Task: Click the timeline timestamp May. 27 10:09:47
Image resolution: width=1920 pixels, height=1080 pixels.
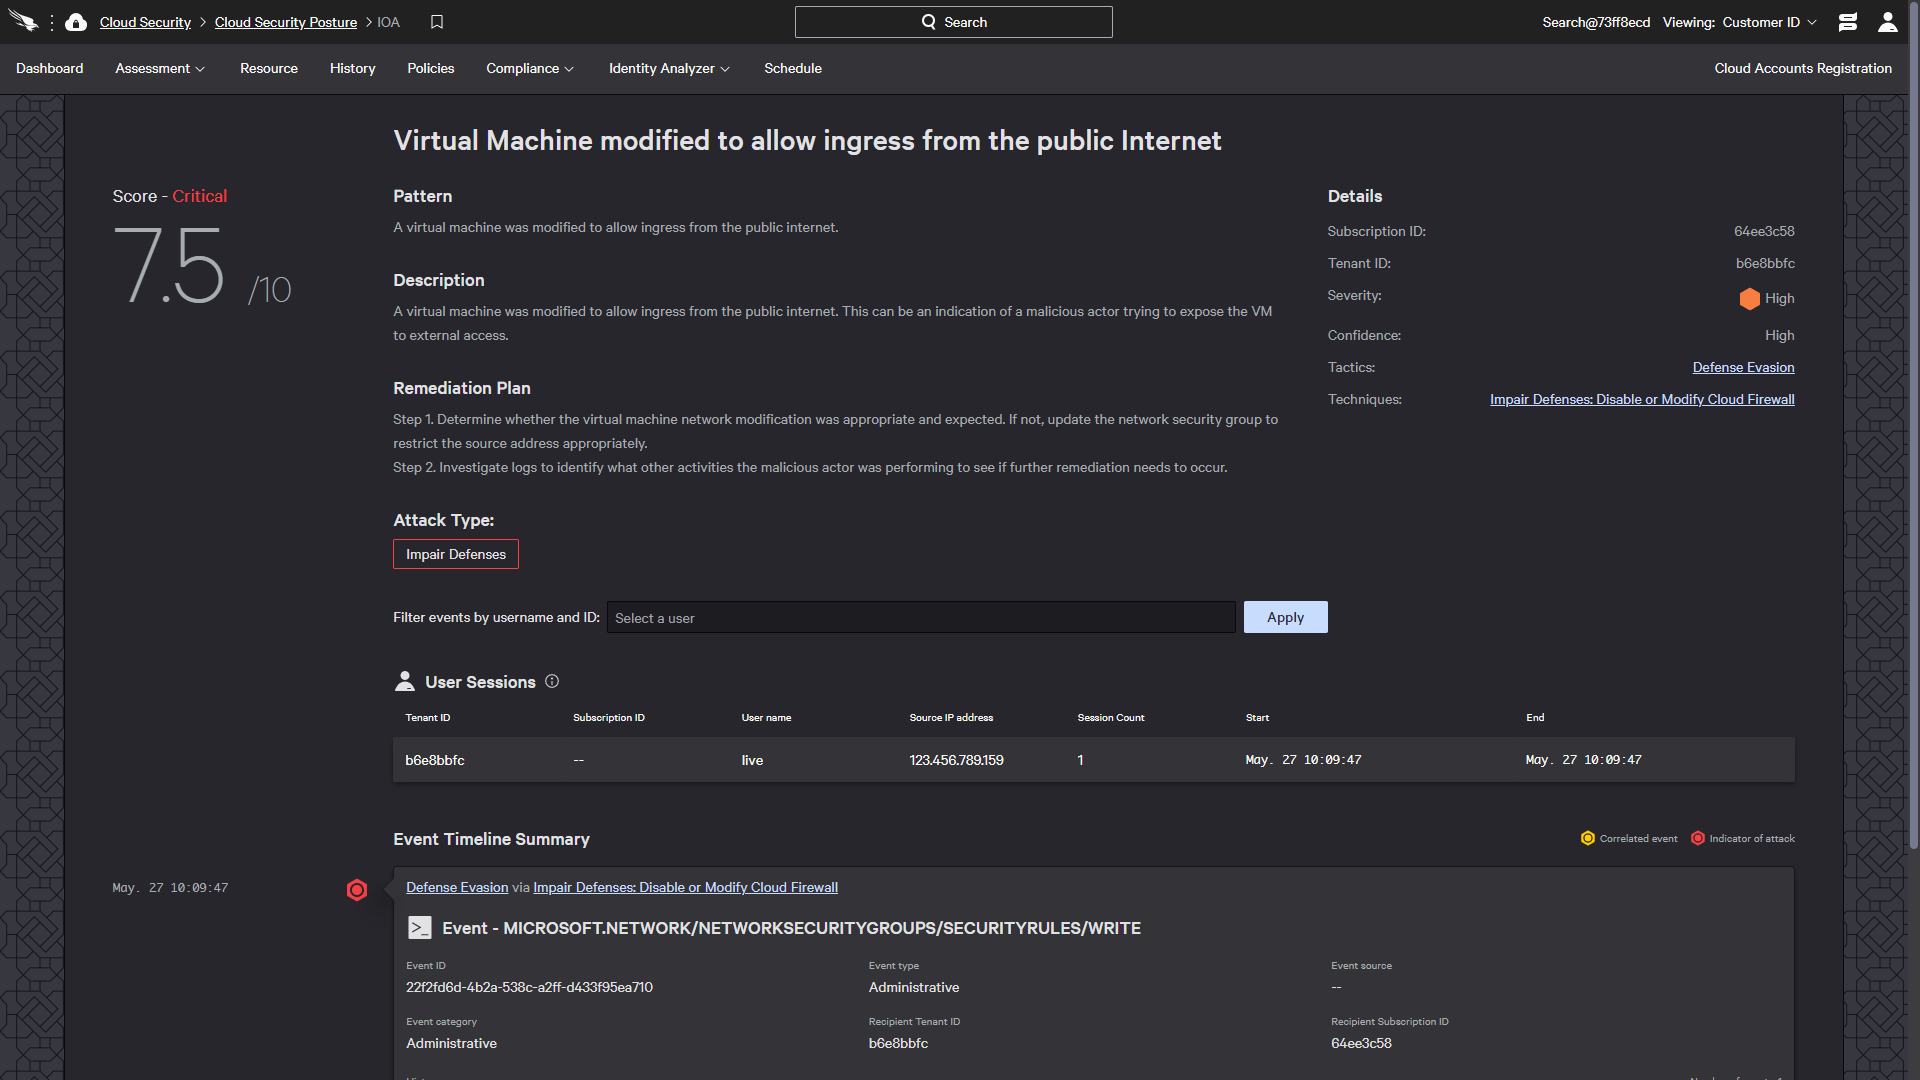Action: (x=170, y=887)
